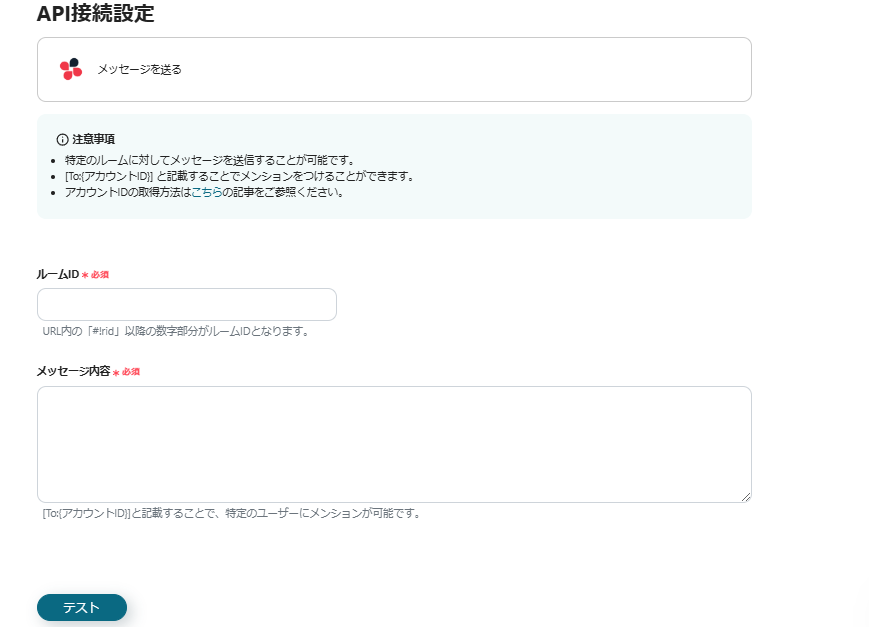Focus the ルームID input field
This screenshot has width=869, height=627.
point(186,304)
